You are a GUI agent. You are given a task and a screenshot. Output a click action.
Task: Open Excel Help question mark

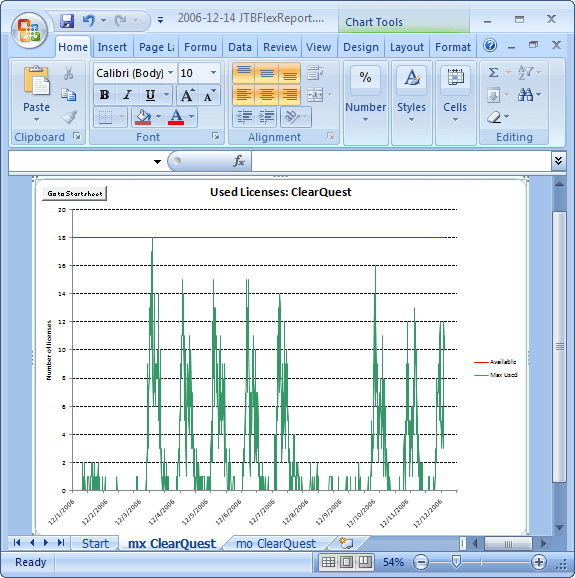point(490,46)
